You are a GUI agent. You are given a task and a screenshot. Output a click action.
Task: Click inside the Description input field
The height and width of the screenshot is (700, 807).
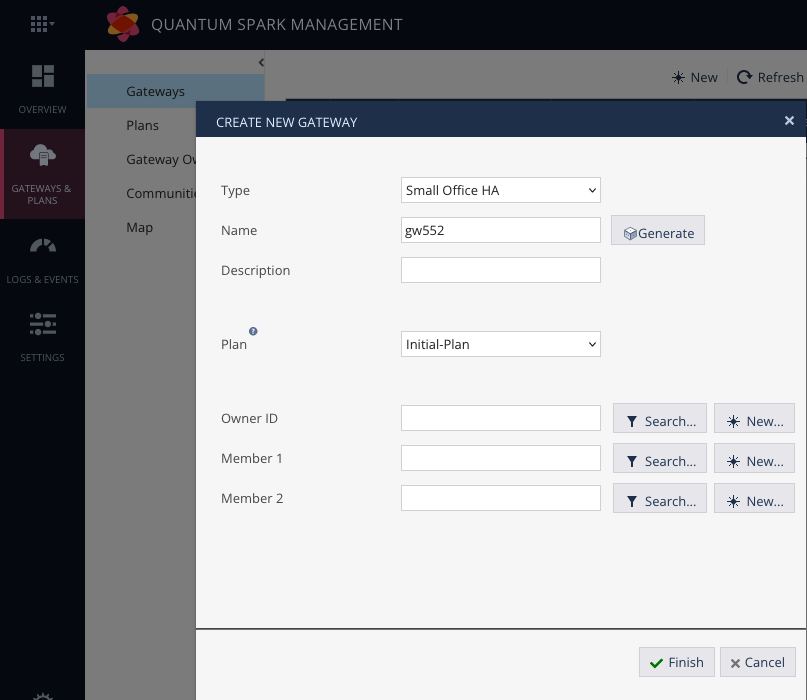(x=500, y=269)
